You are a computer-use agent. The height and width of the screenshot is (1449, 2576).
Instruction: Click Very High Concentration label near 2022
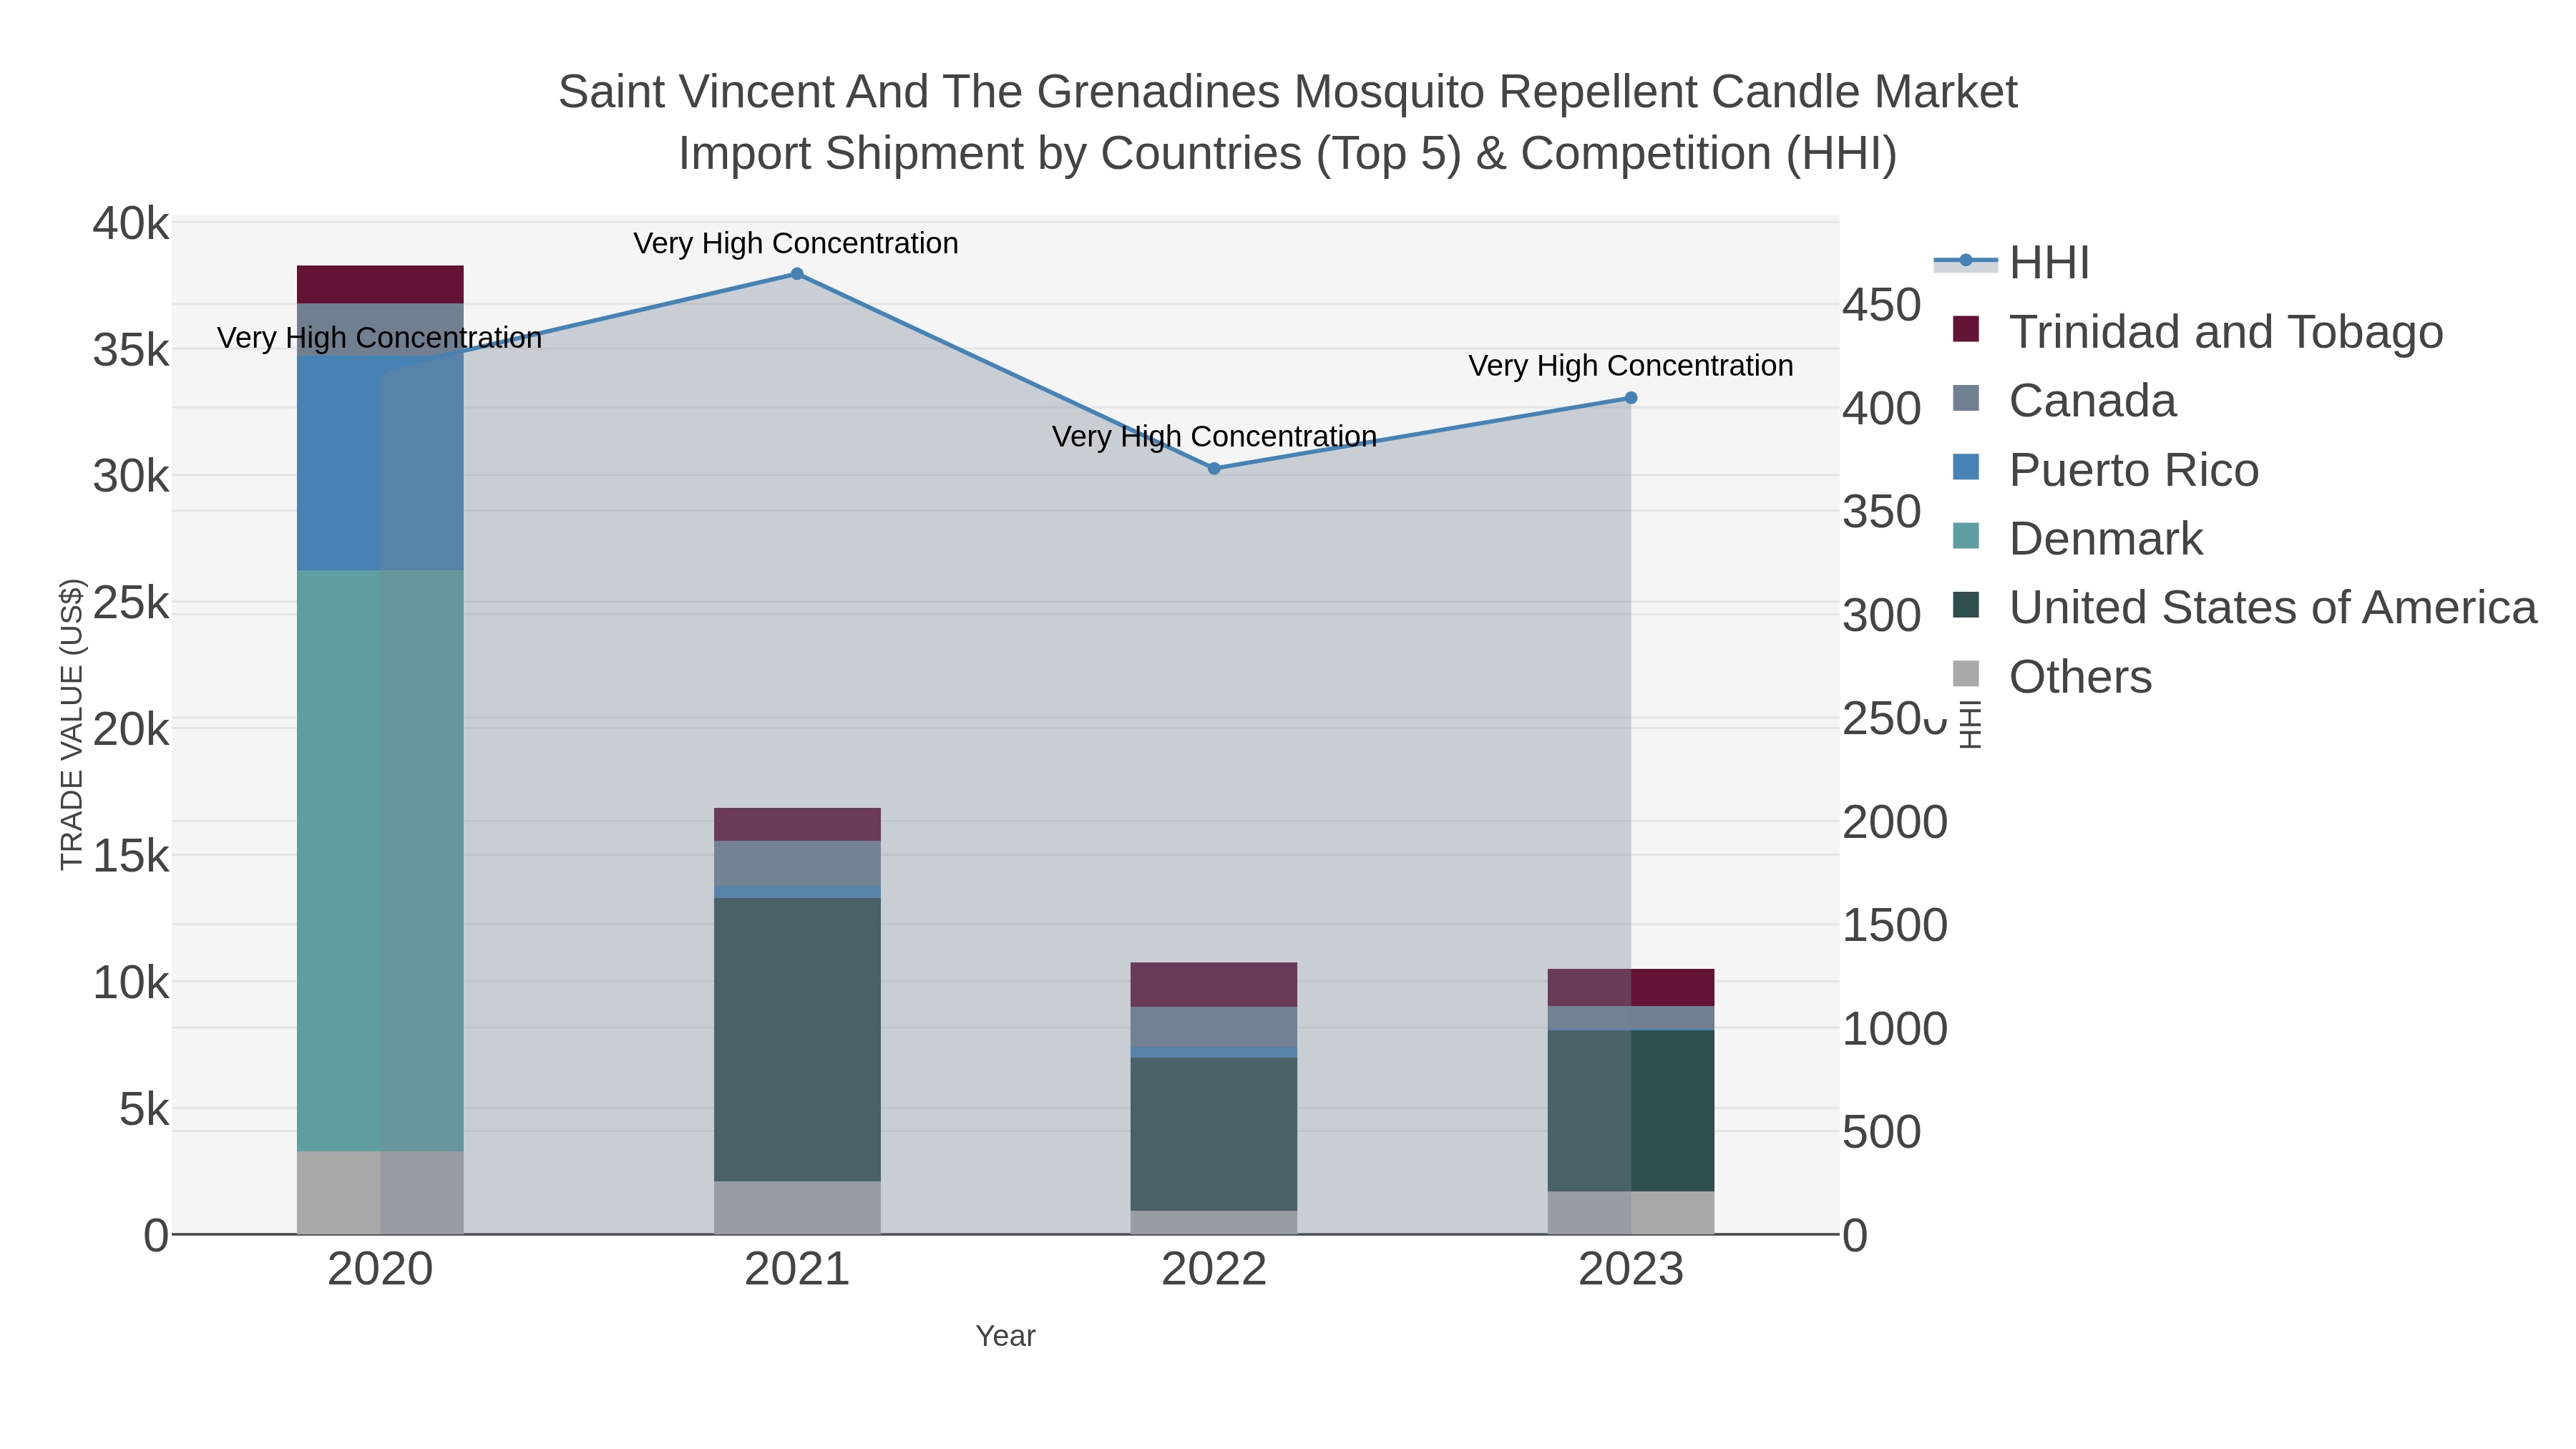(1214, 436)
